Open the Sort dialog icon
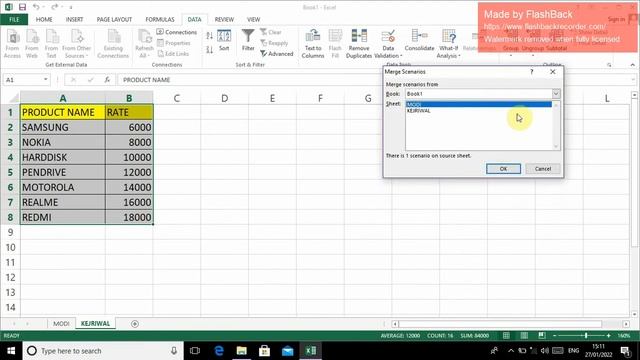Viewport: 640px width, 360px height. point(224,40)
